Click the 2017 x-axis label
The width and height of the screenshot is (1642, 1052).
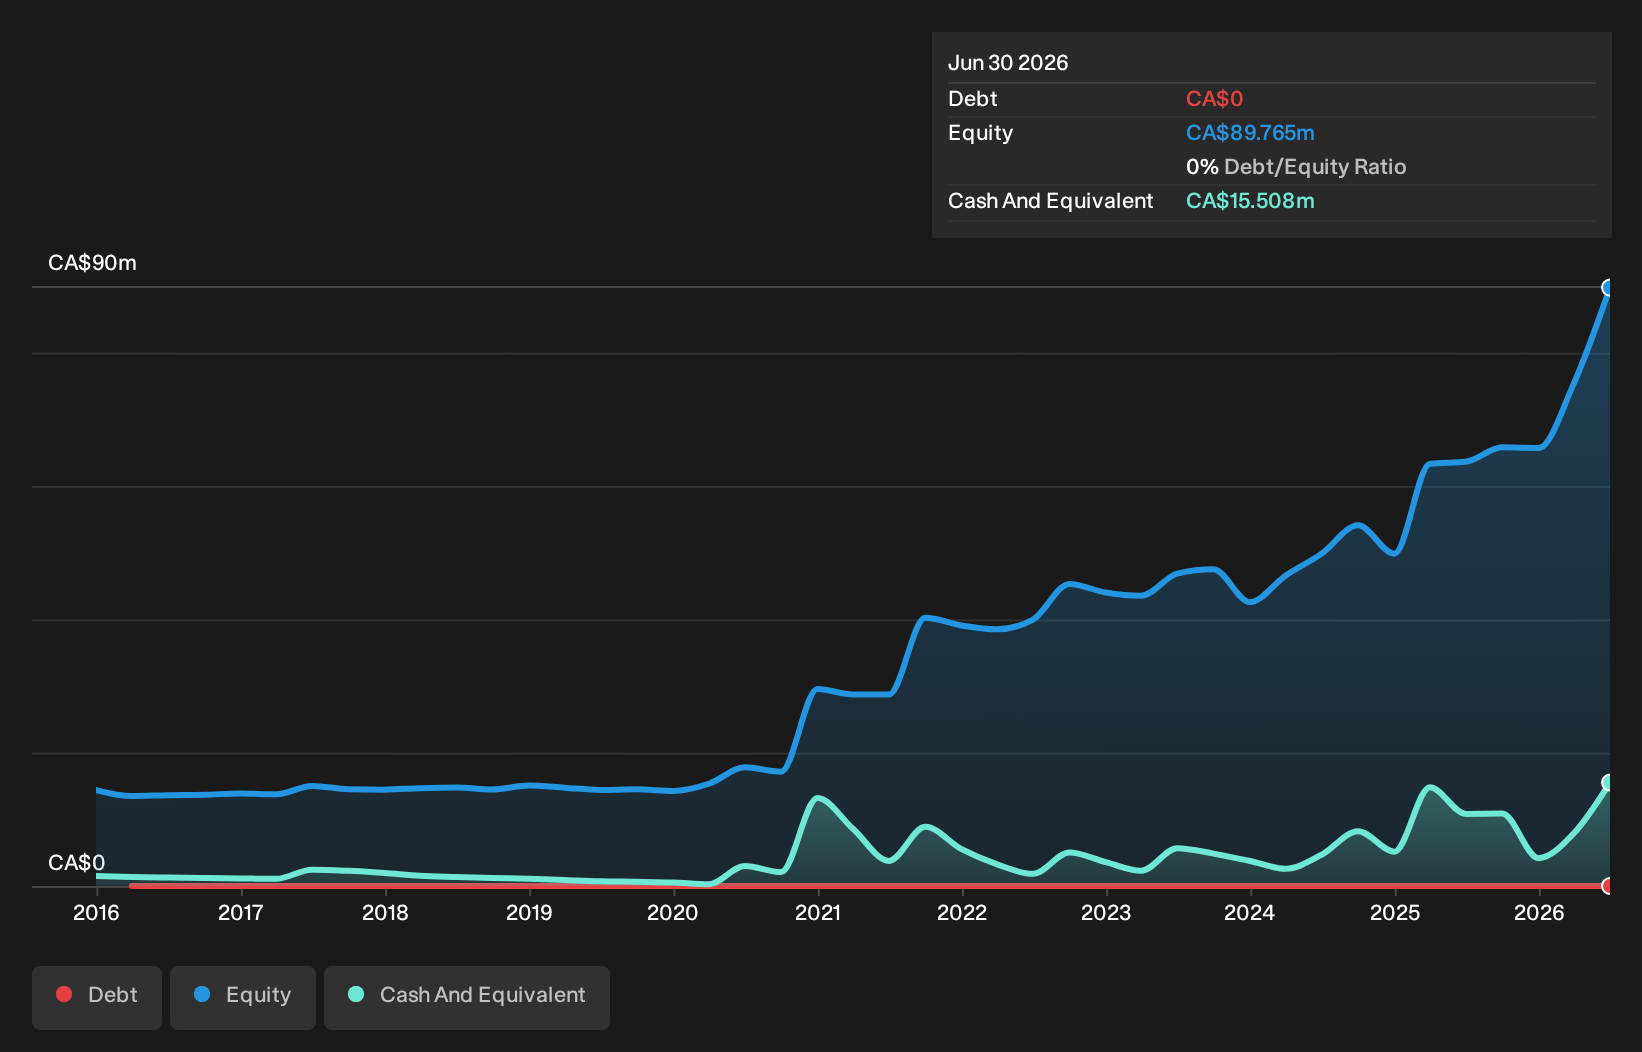tap(240, 912)
